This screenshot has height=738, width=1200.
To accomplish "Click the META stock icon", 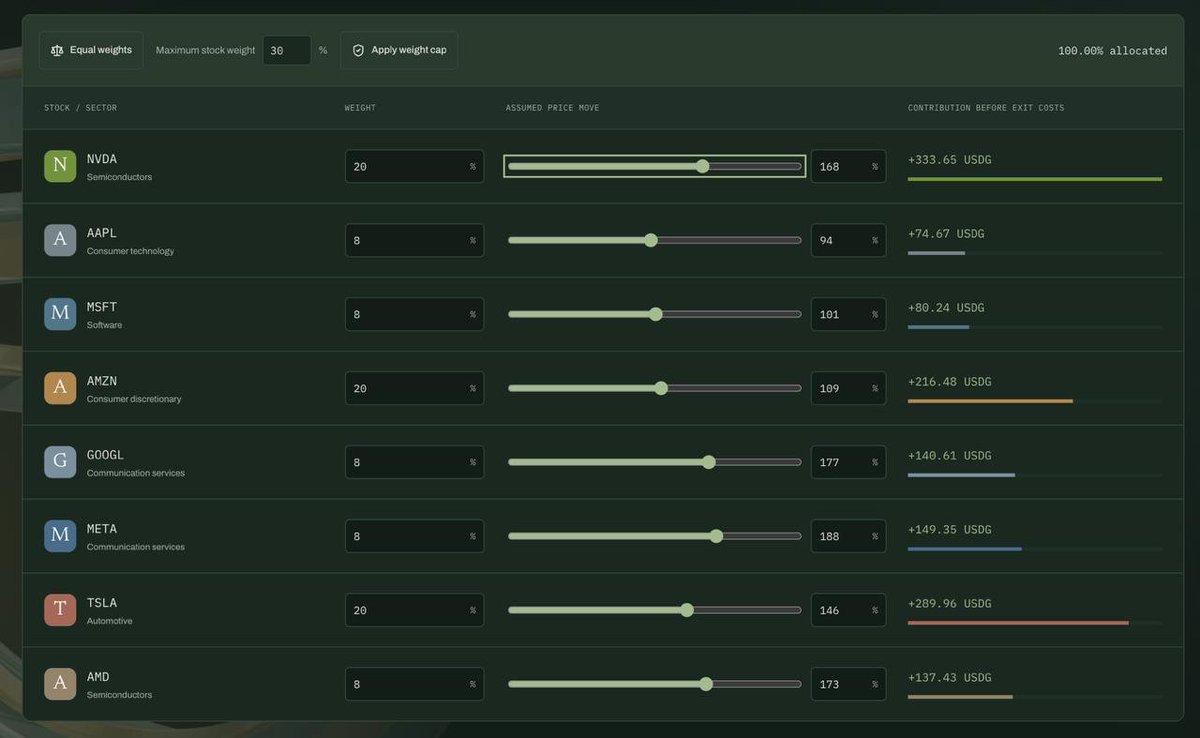I will click(x=60, y=536).
